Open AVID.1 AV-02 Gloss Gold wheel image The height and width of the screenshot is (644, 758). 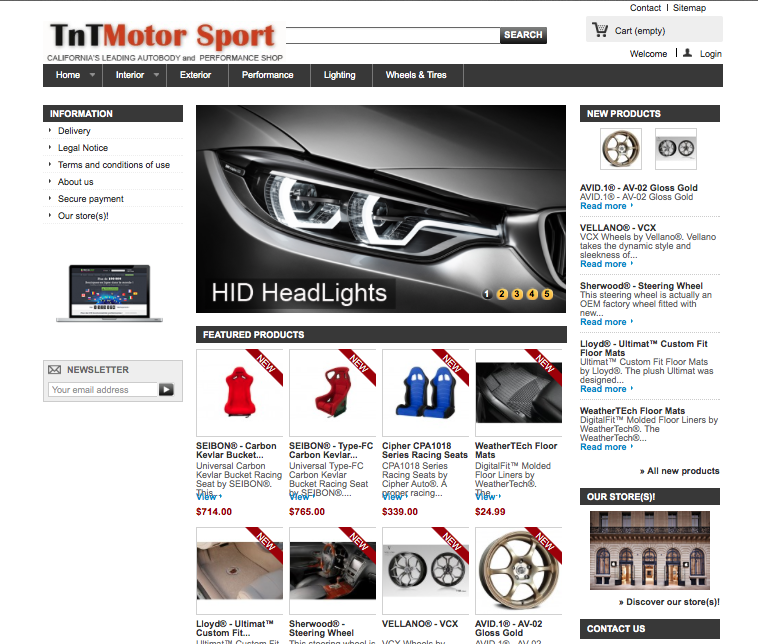[518, 571]
